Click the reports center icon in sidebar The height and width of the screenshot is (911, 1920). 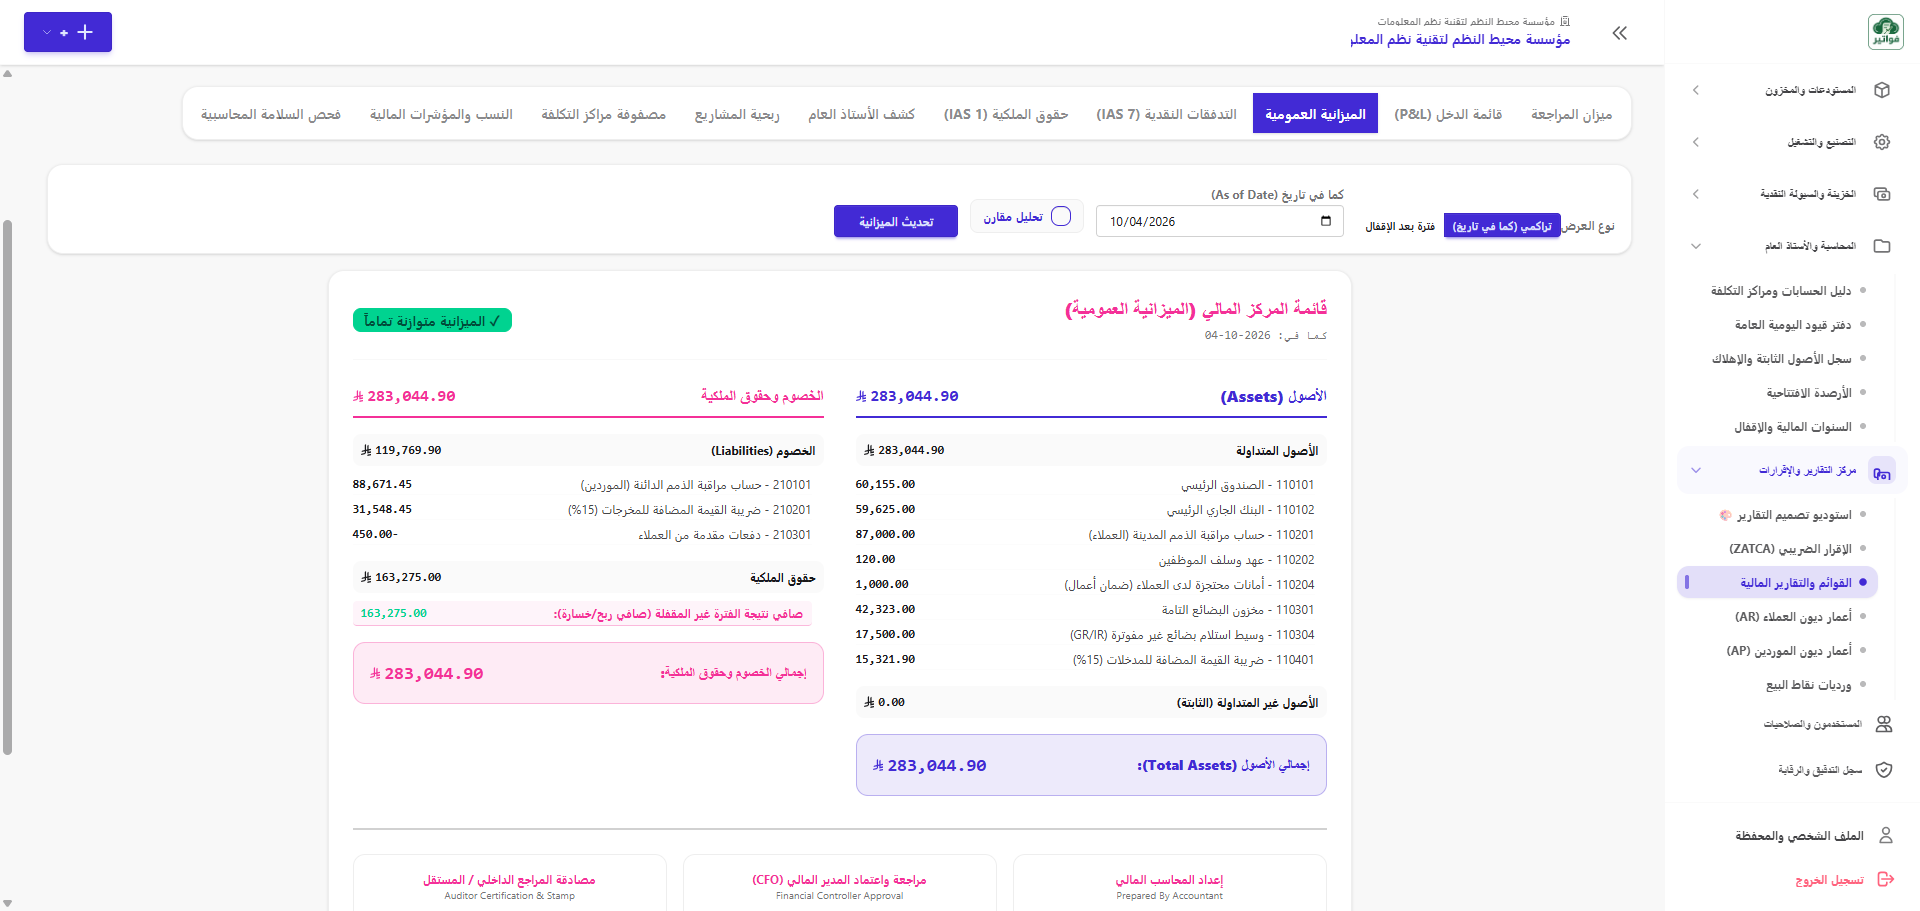(1882, 470)
